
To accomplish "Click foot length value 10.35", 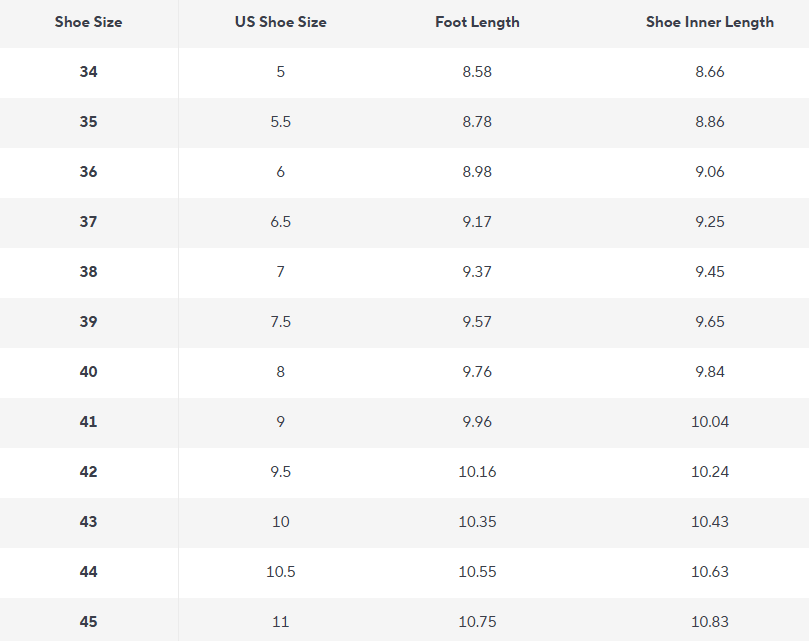I will (x=477, y=522).
